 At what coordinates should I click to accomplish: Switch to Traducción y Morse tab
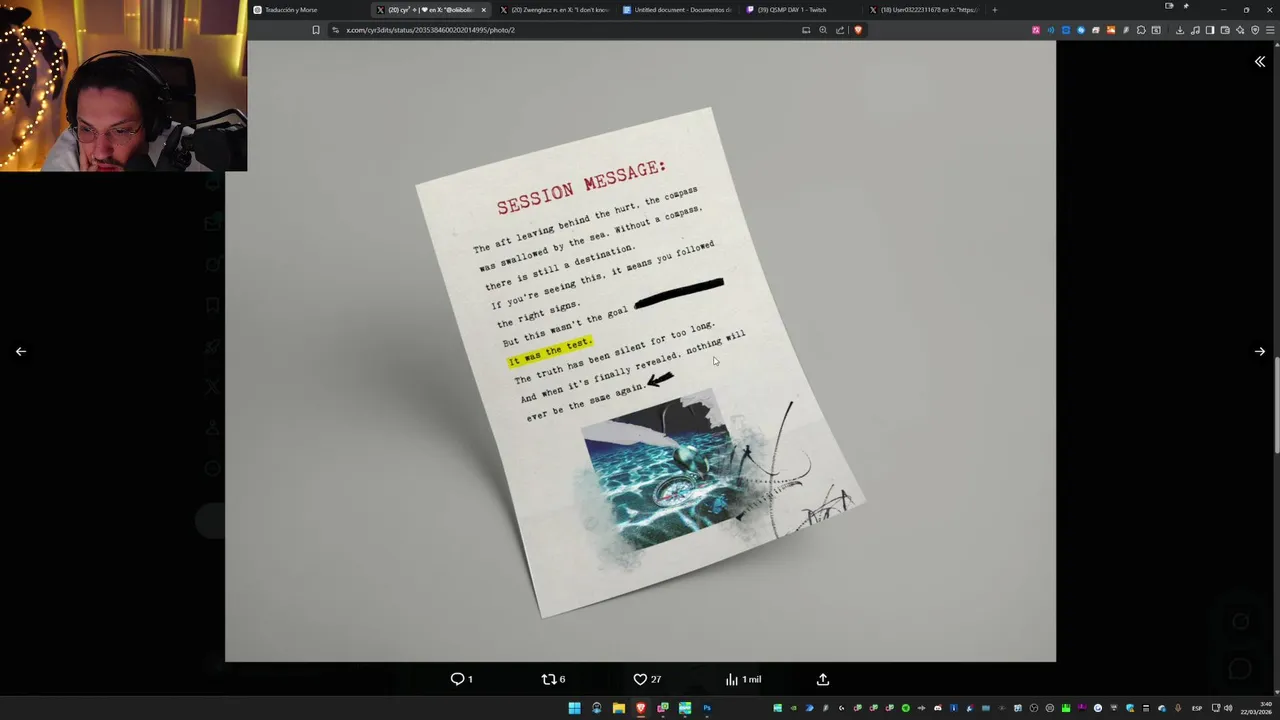click(x=310, y=10)
